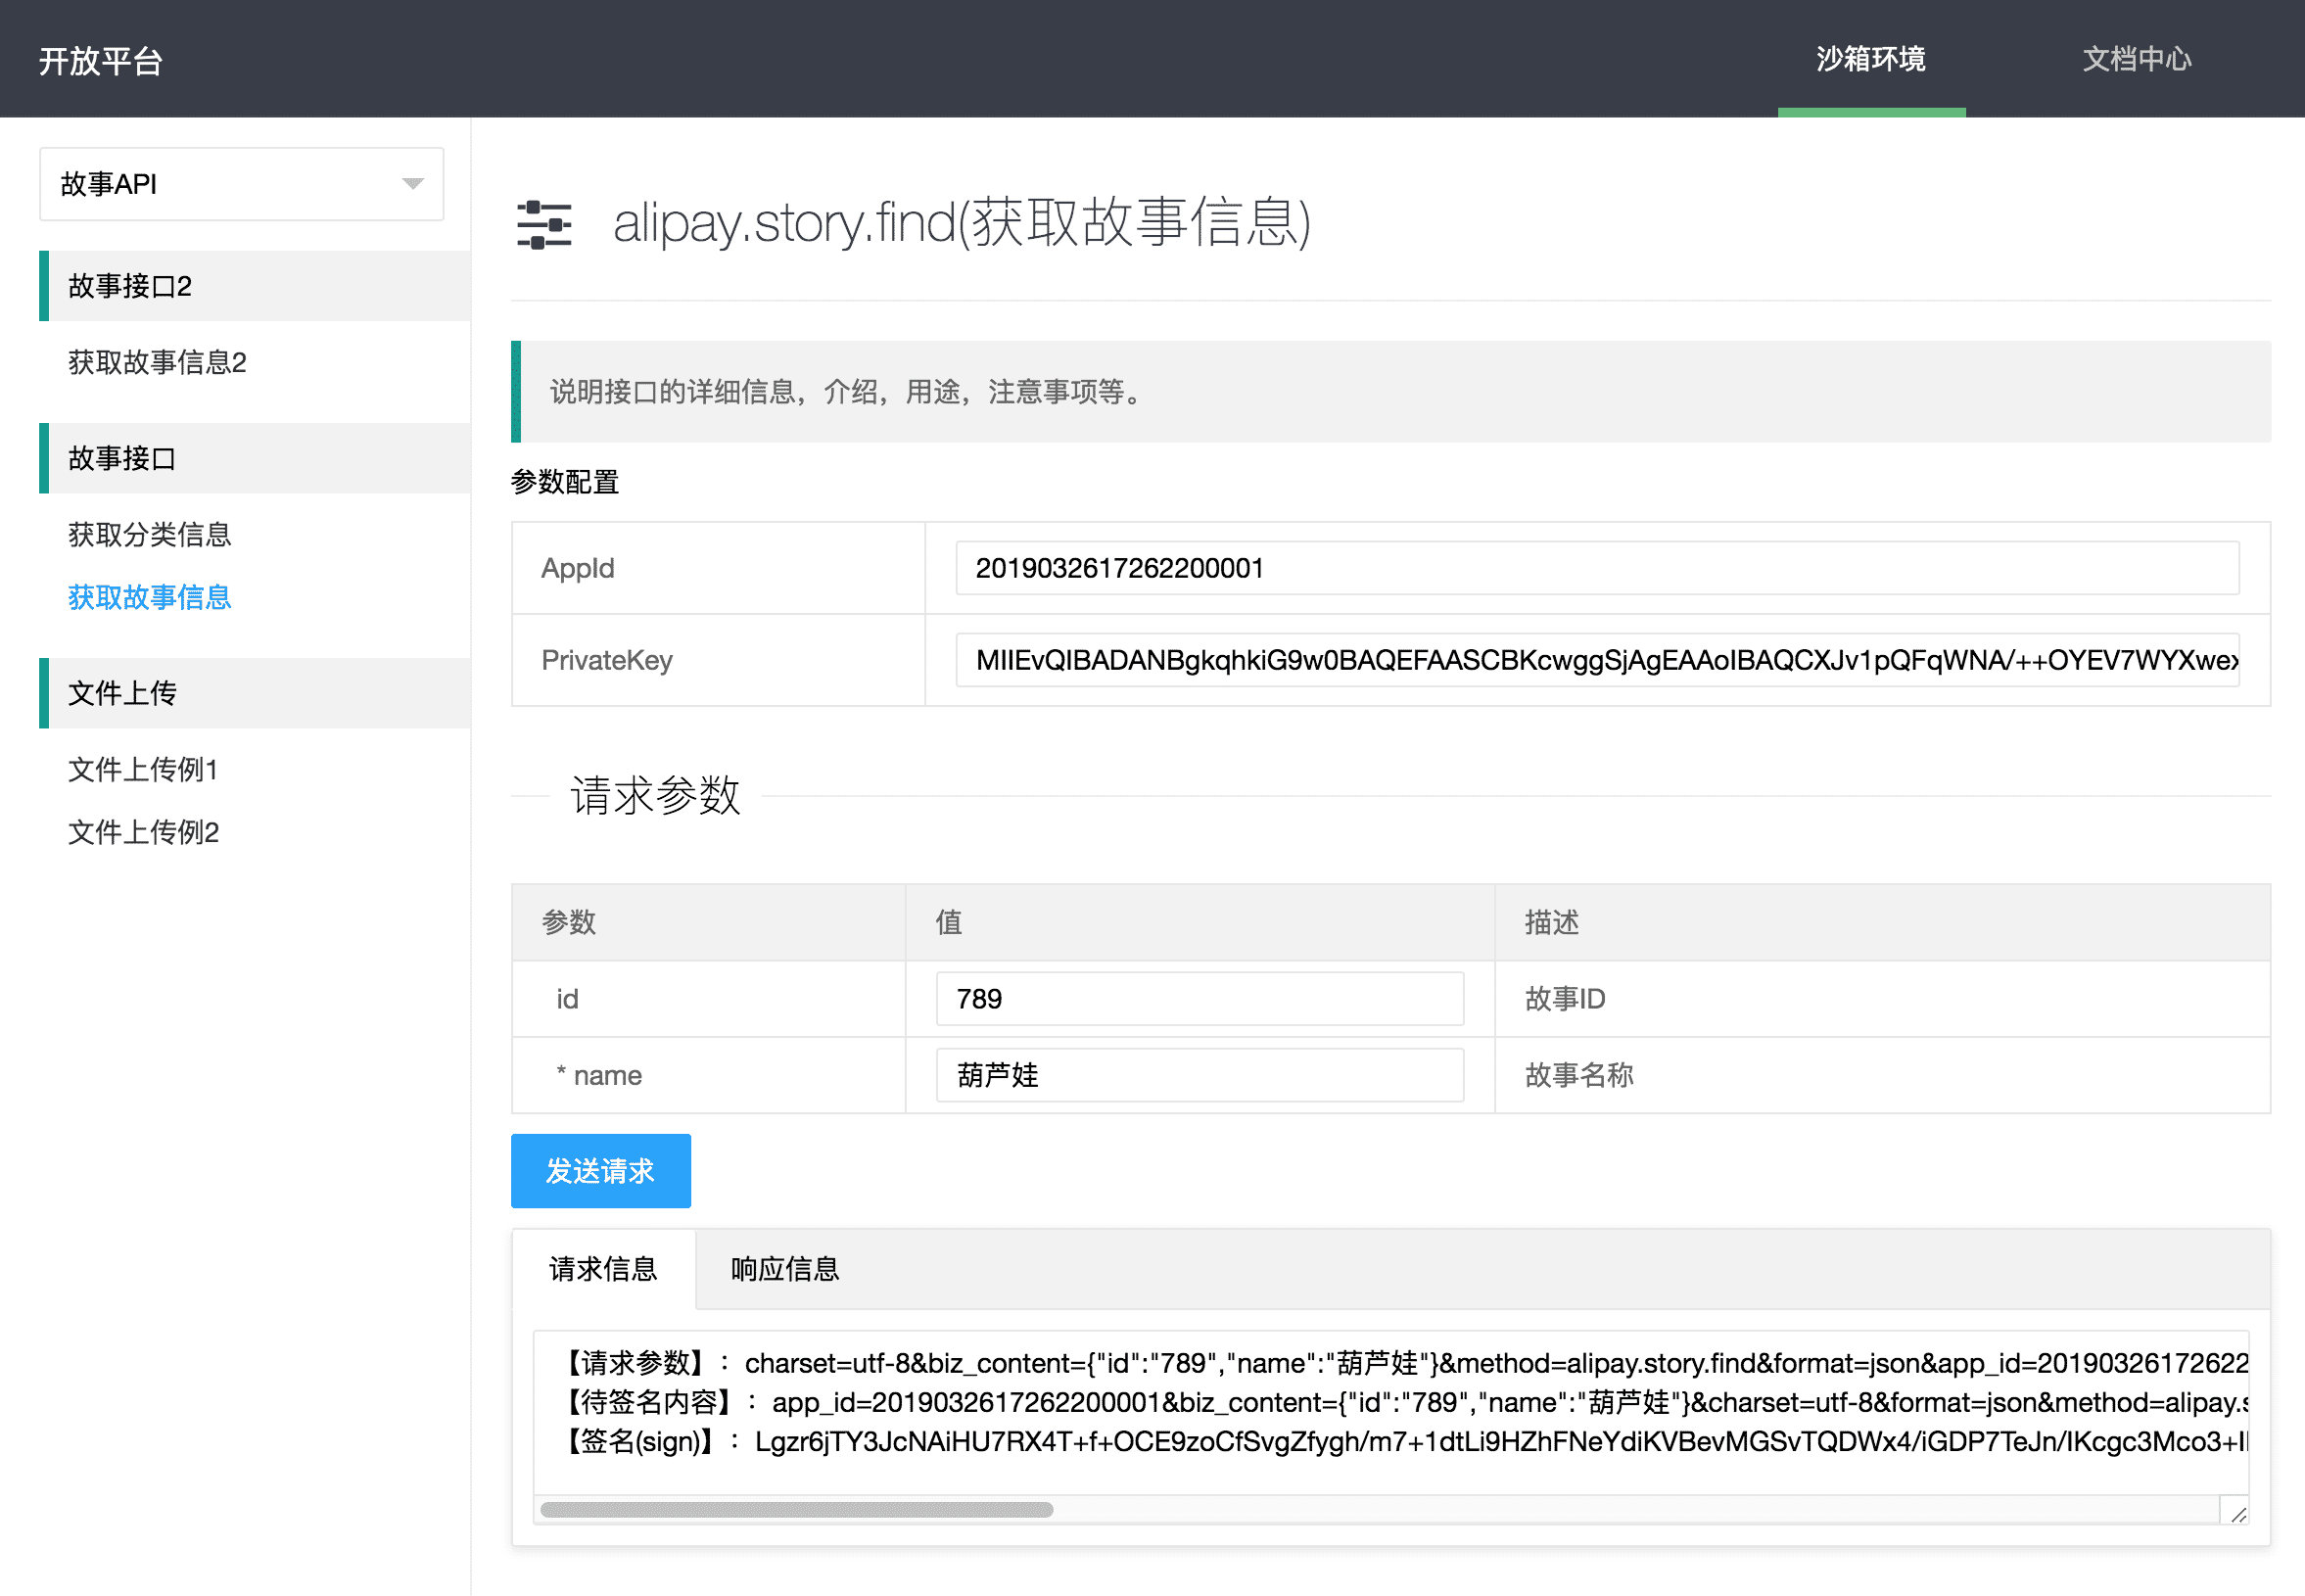Click the sliders icon beside the API title

tap(544, 224)
